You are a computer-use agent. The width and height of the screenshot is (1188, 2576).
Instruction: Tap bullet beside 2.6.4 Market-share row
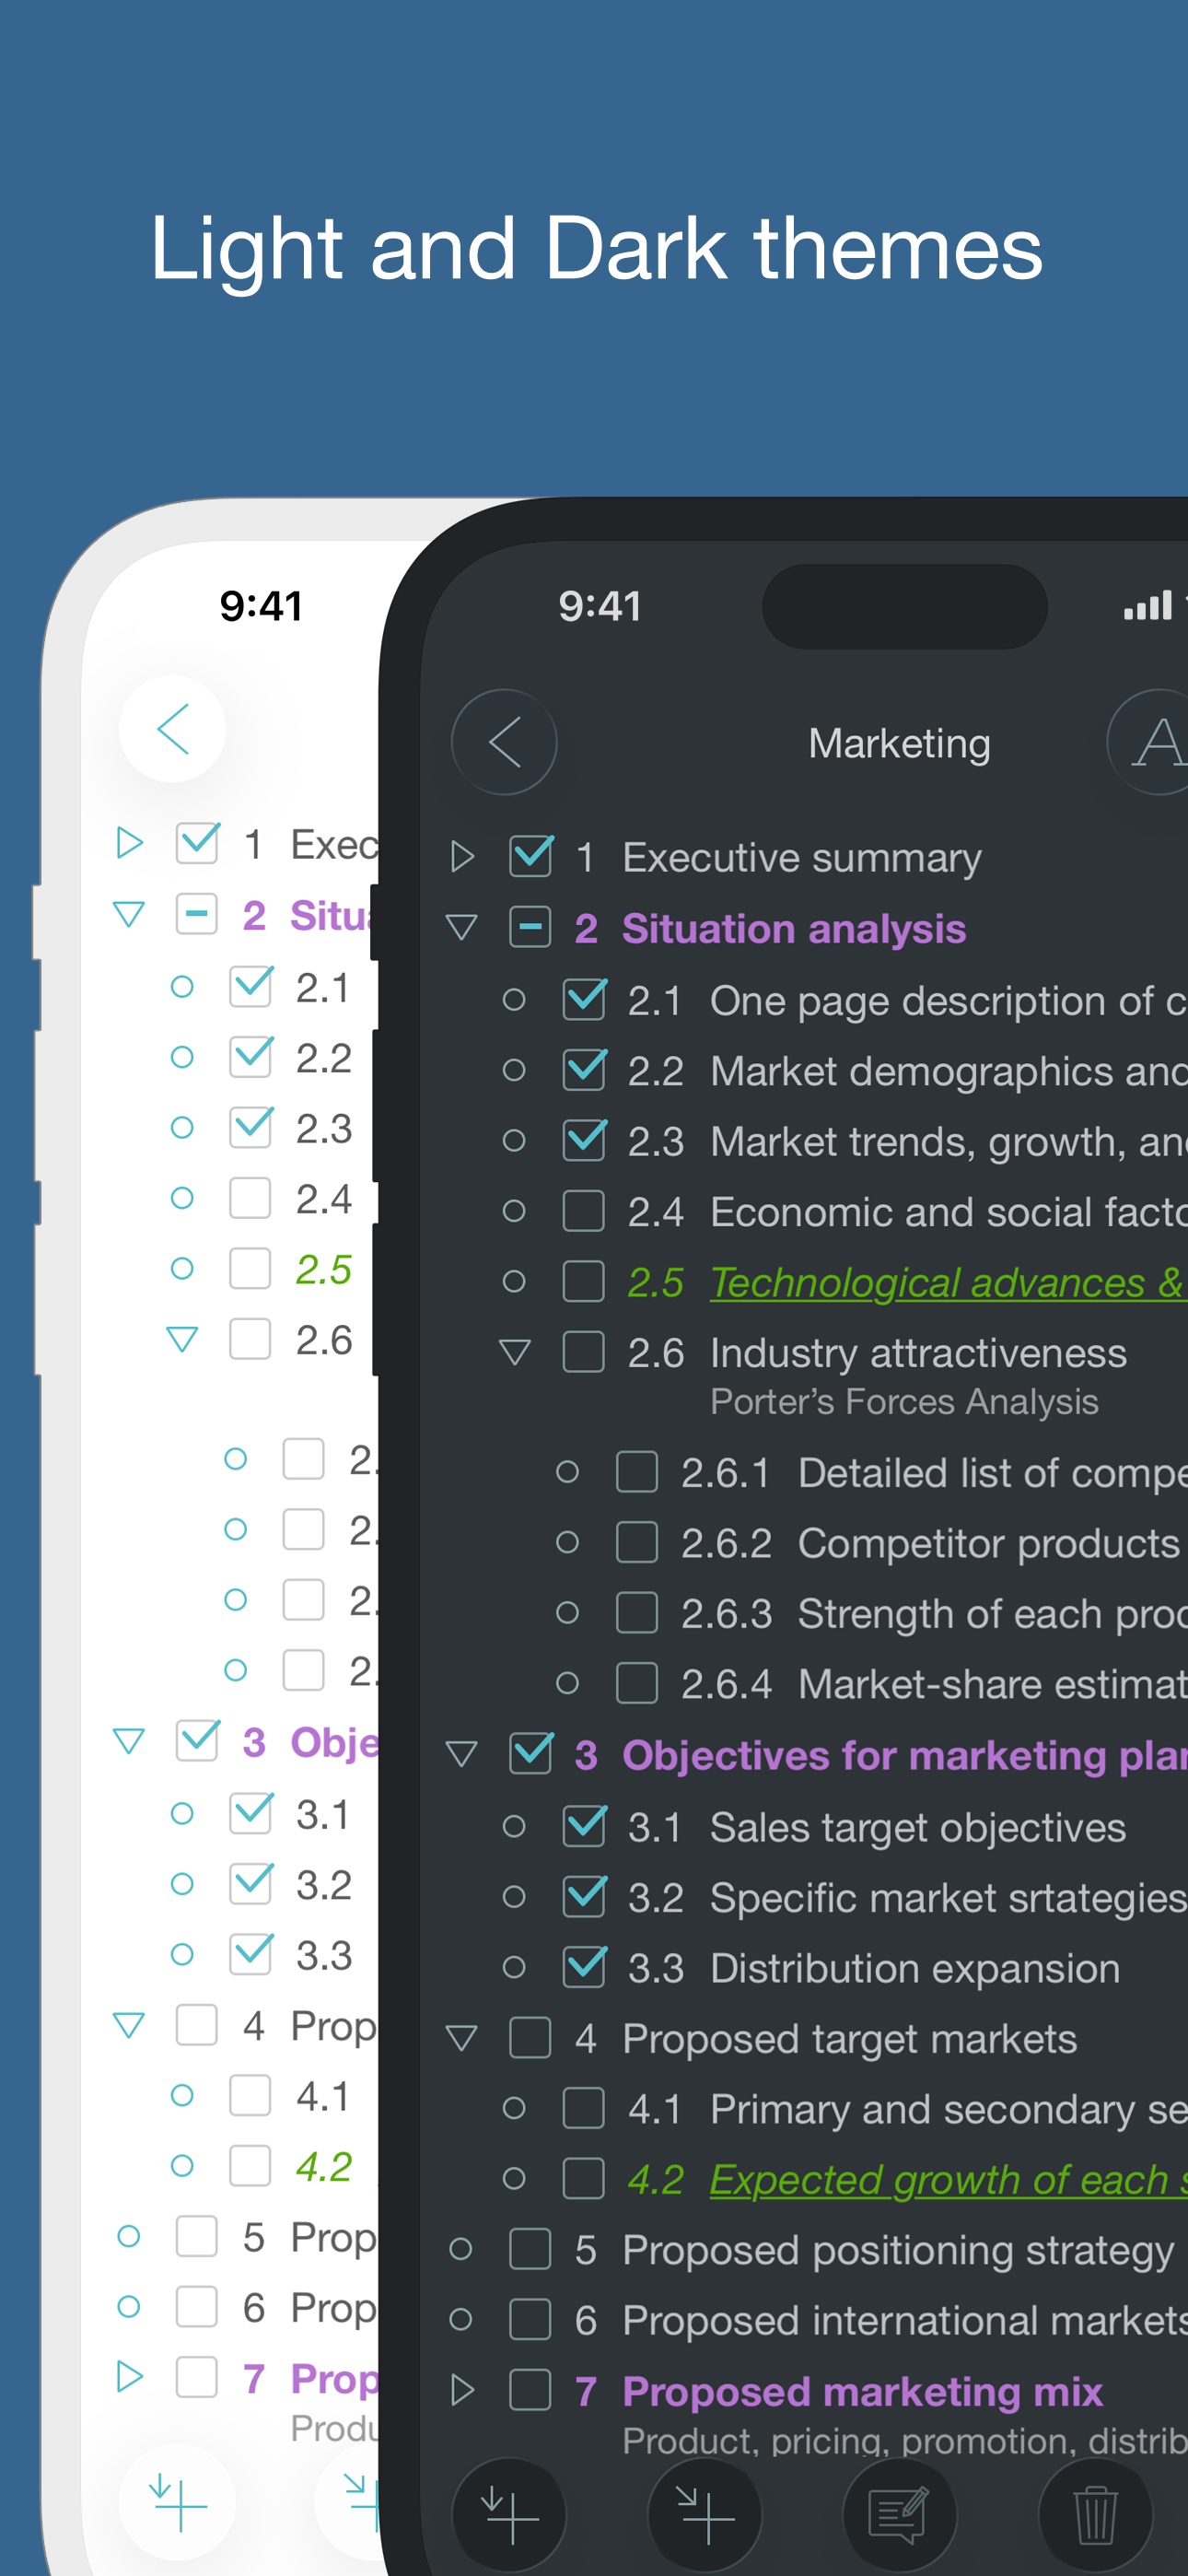tap(567, 1683)
